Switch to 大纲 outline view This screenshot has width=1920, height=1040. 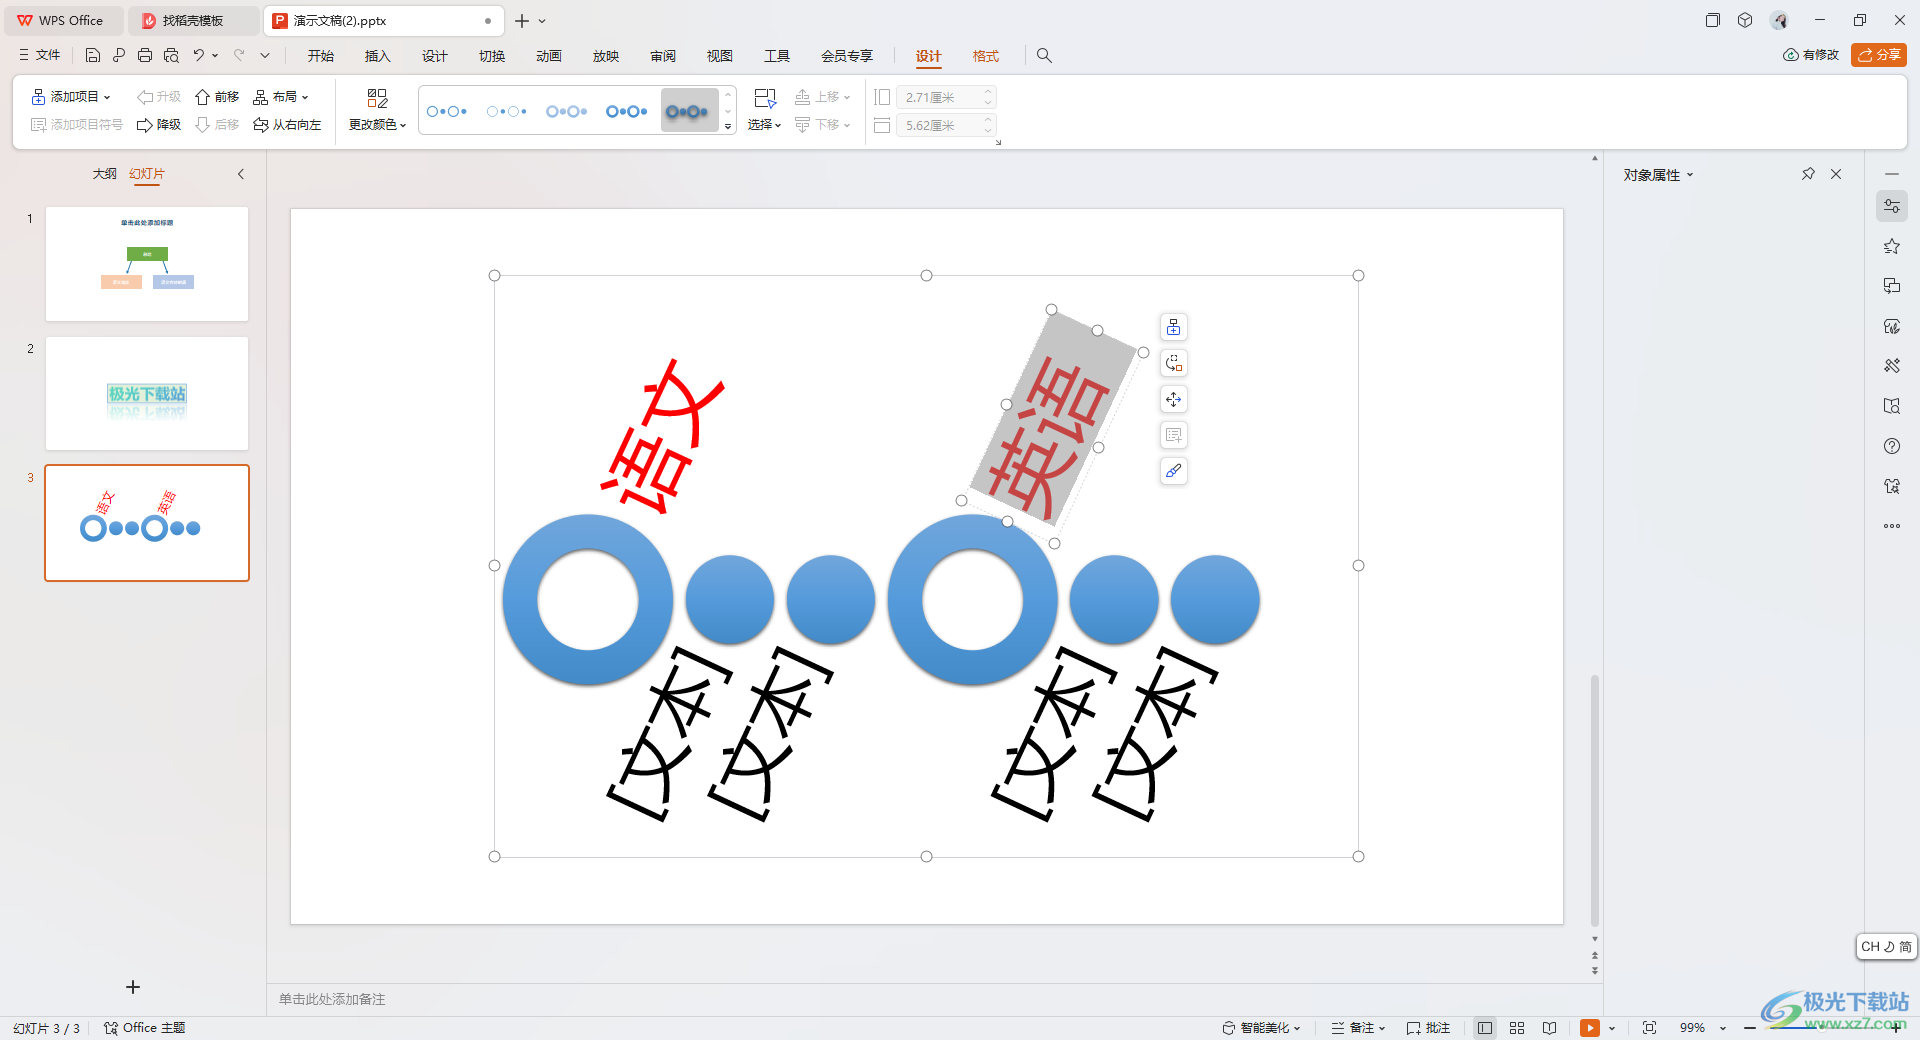coord(105,174)
